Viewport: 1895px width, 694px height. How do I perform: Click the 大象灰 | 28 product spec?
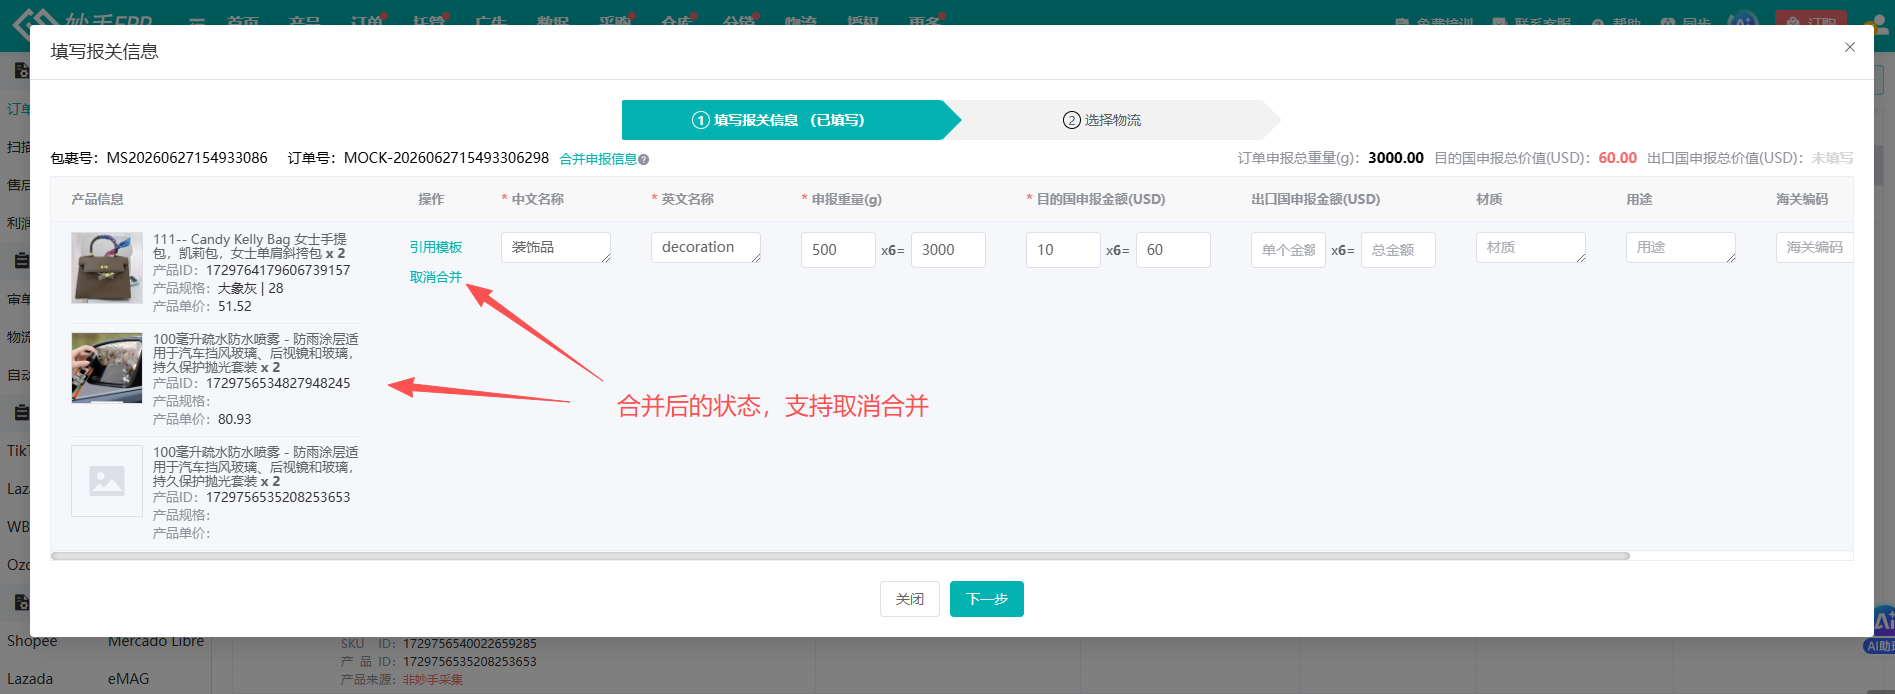[250, 288]
